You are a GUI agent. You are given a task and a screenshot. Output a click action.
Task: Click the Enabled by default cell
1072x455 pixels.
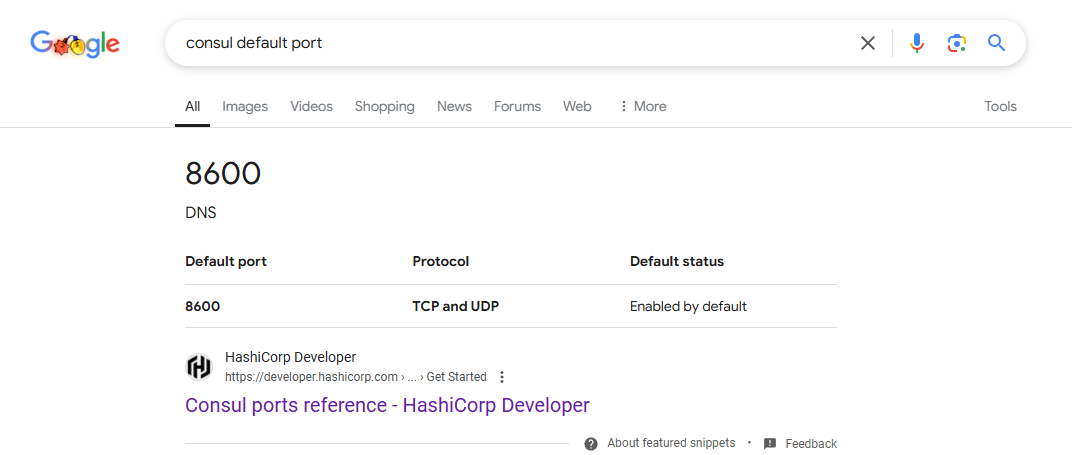point(688,307)
